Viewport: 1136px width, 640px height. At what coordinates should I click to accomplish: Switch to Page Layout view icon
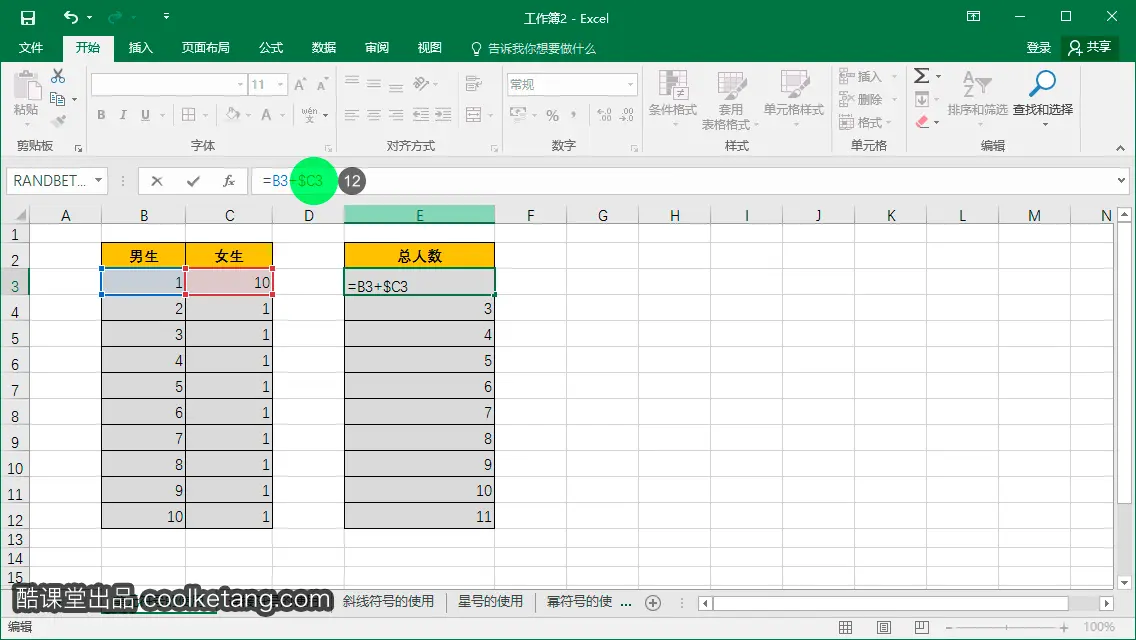(x=884, y=627)
